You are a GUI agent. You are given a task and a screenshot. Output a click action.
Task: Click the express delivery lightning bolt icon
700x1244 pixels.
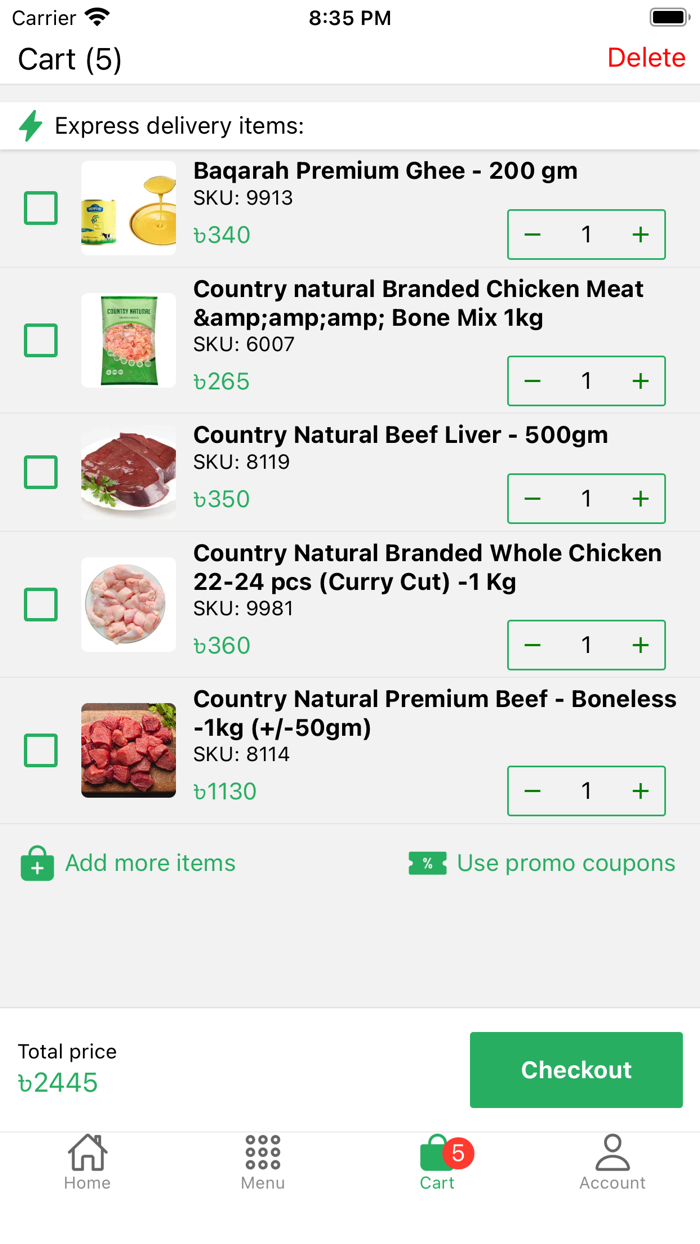coord(31,126)
